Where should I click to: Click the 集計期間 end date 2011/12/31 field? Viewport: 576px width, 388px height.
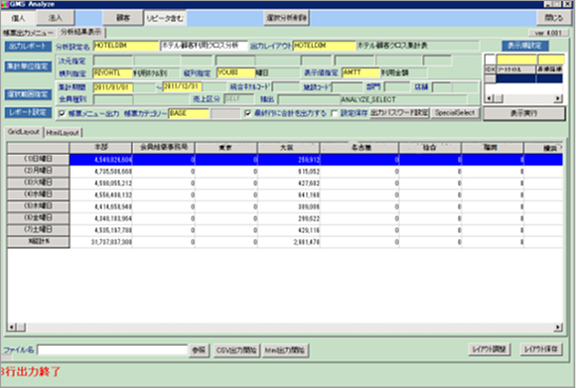click(182, 87)
